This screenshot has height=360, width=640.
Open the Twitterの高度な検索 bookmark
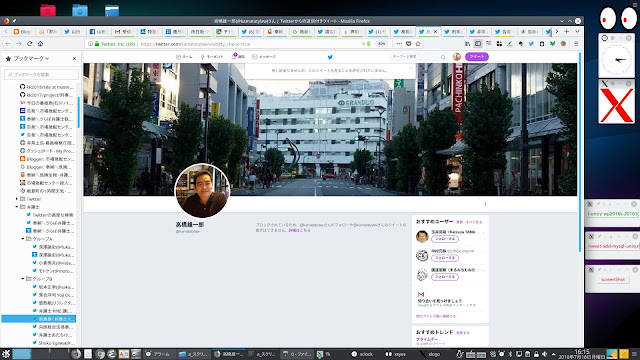(50, 215)
